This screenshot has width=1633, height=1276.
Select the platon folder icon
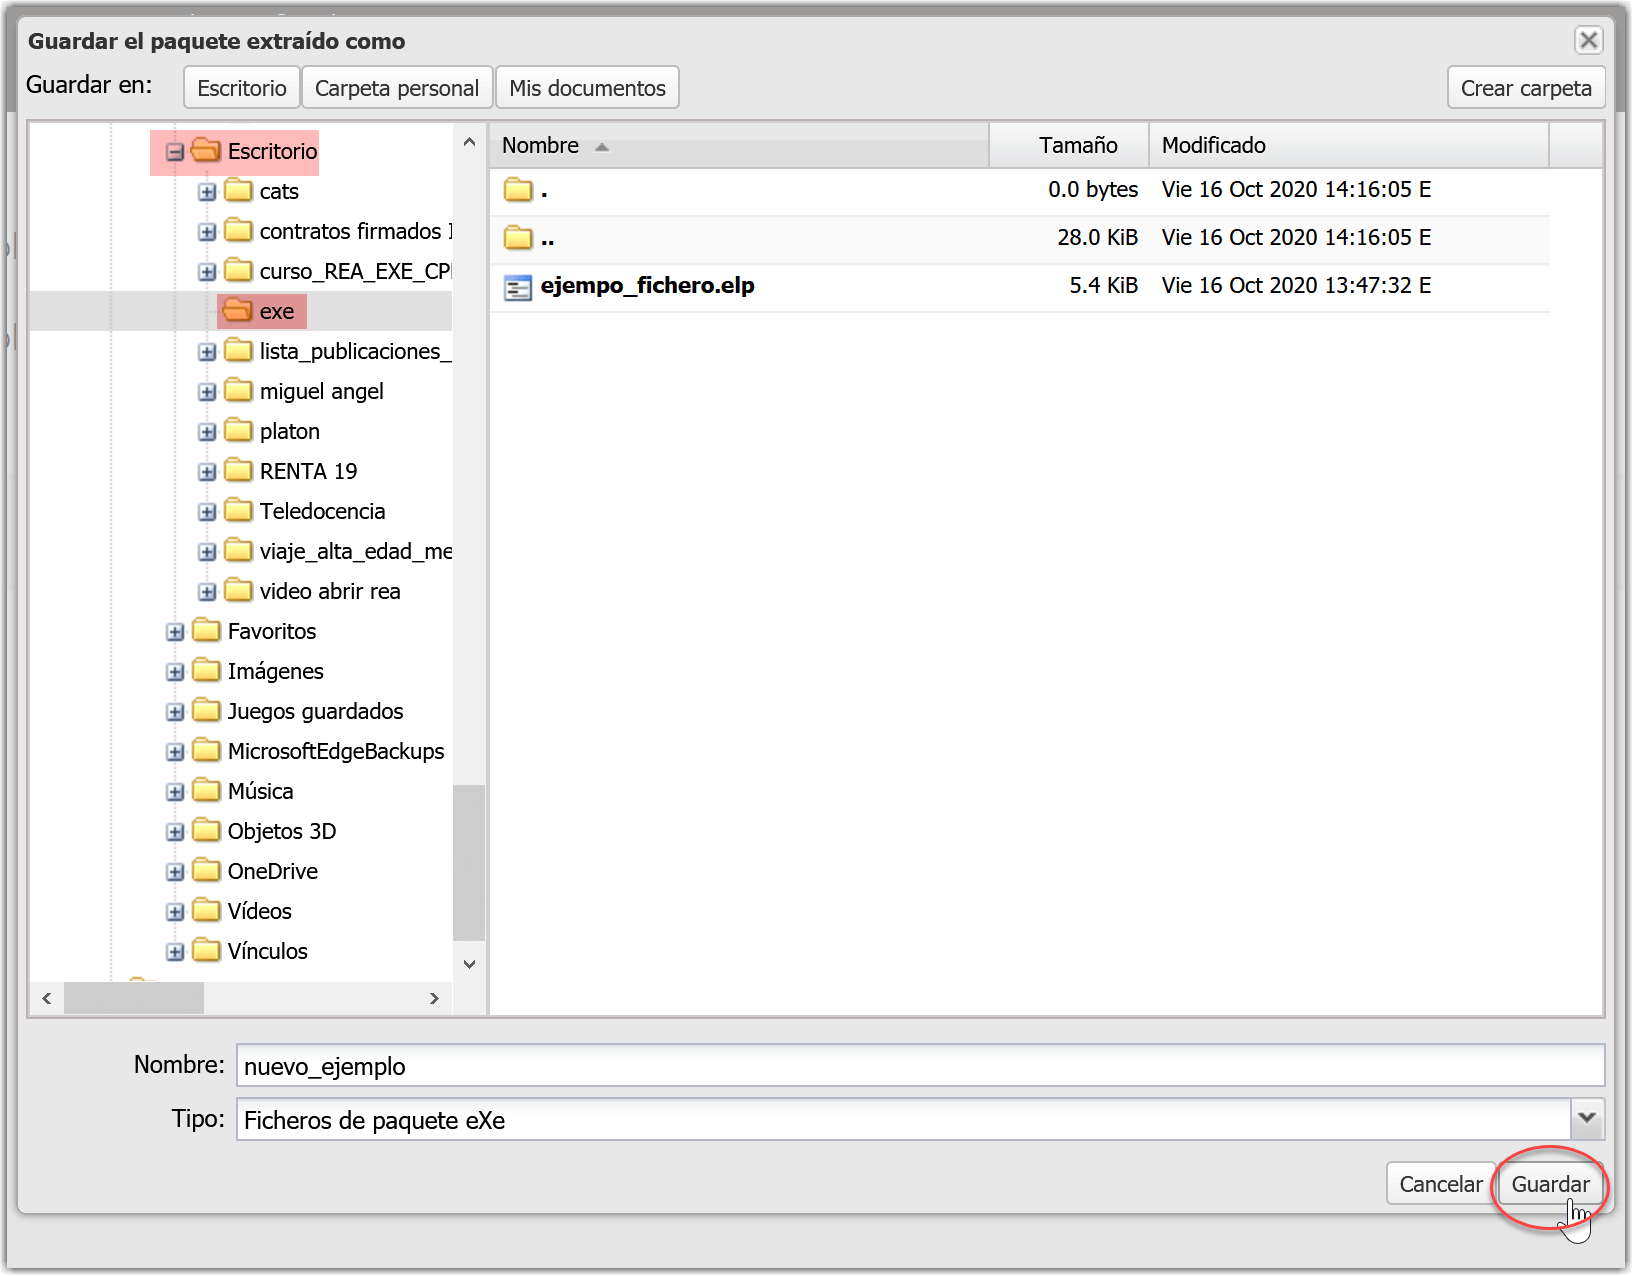click(239, 431)
